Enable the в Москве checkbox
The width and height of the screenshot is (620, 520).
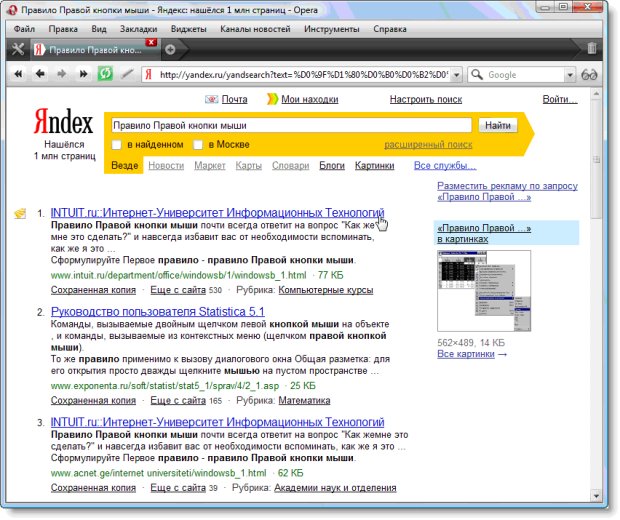click(x=198, y=145)
